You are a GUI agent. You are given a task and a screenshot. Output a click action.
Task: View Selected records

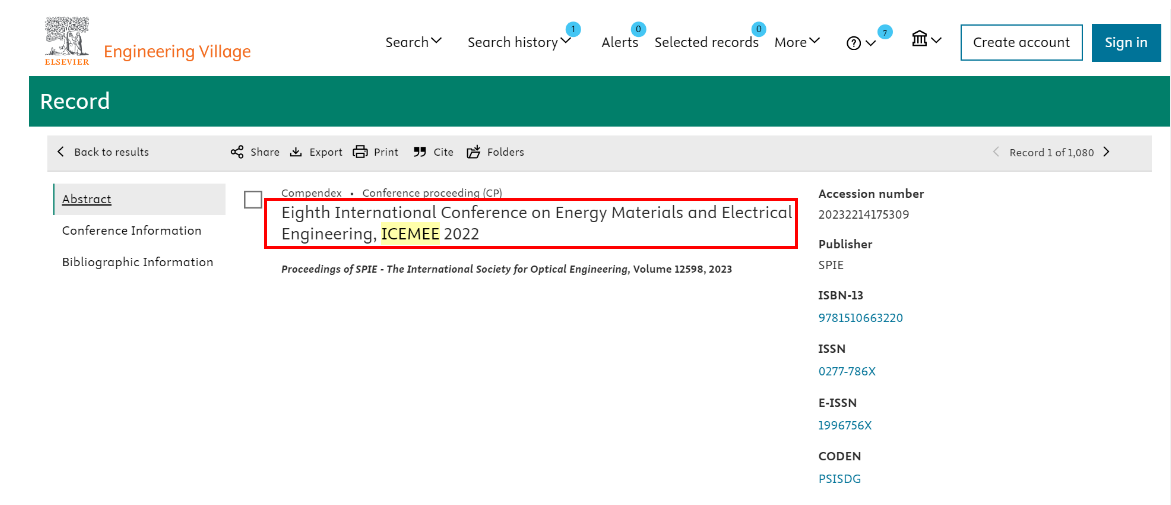pos(706,43)
